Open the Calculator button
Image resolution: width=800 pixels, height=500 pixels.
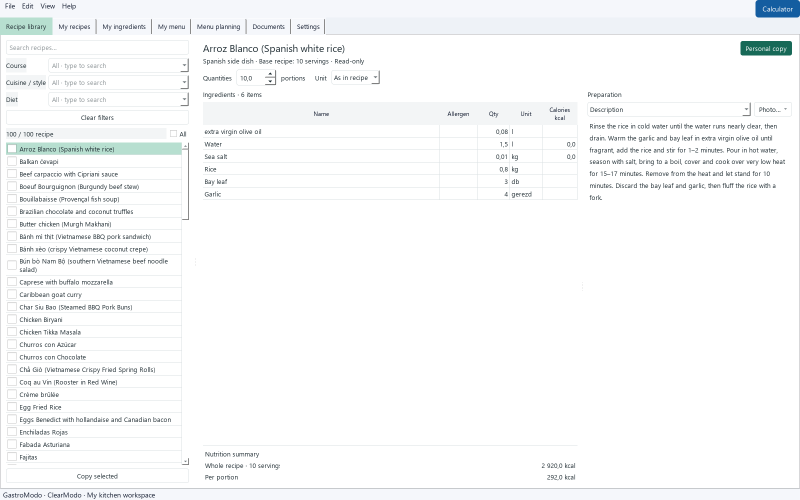coord(777,9)
